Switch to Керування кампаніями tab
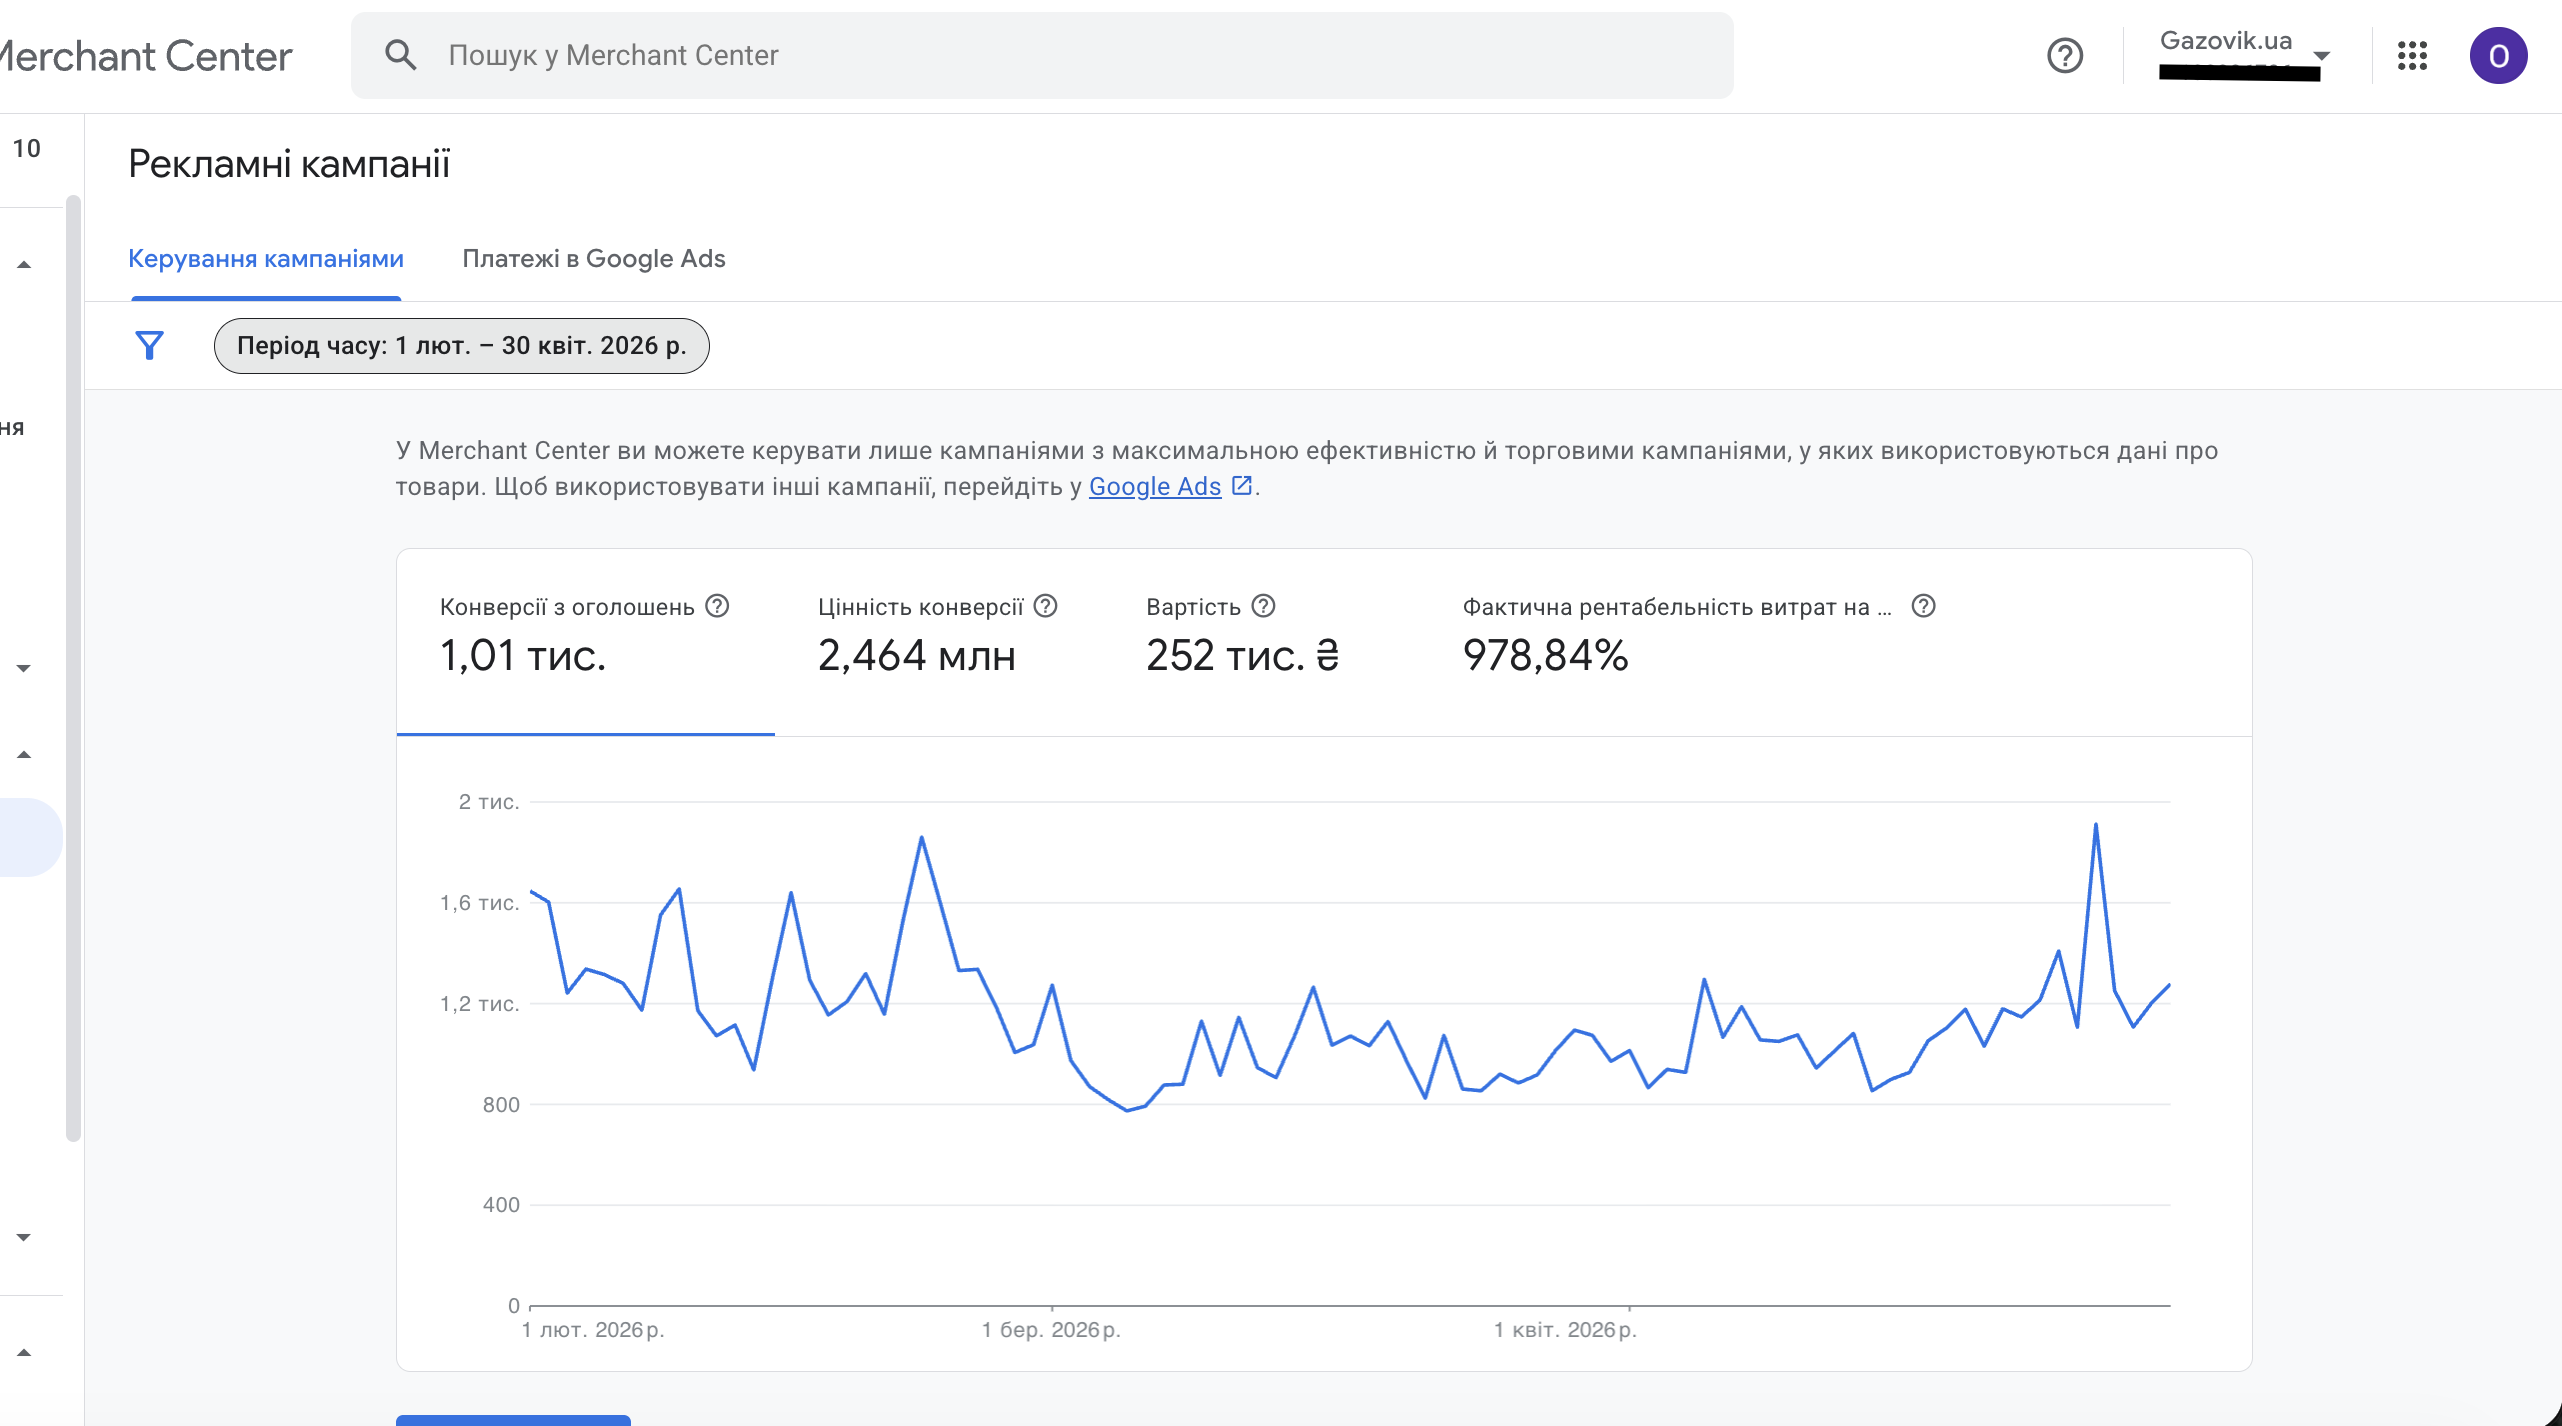This screenshot has width=2562, height=1426. pos(266,259)
